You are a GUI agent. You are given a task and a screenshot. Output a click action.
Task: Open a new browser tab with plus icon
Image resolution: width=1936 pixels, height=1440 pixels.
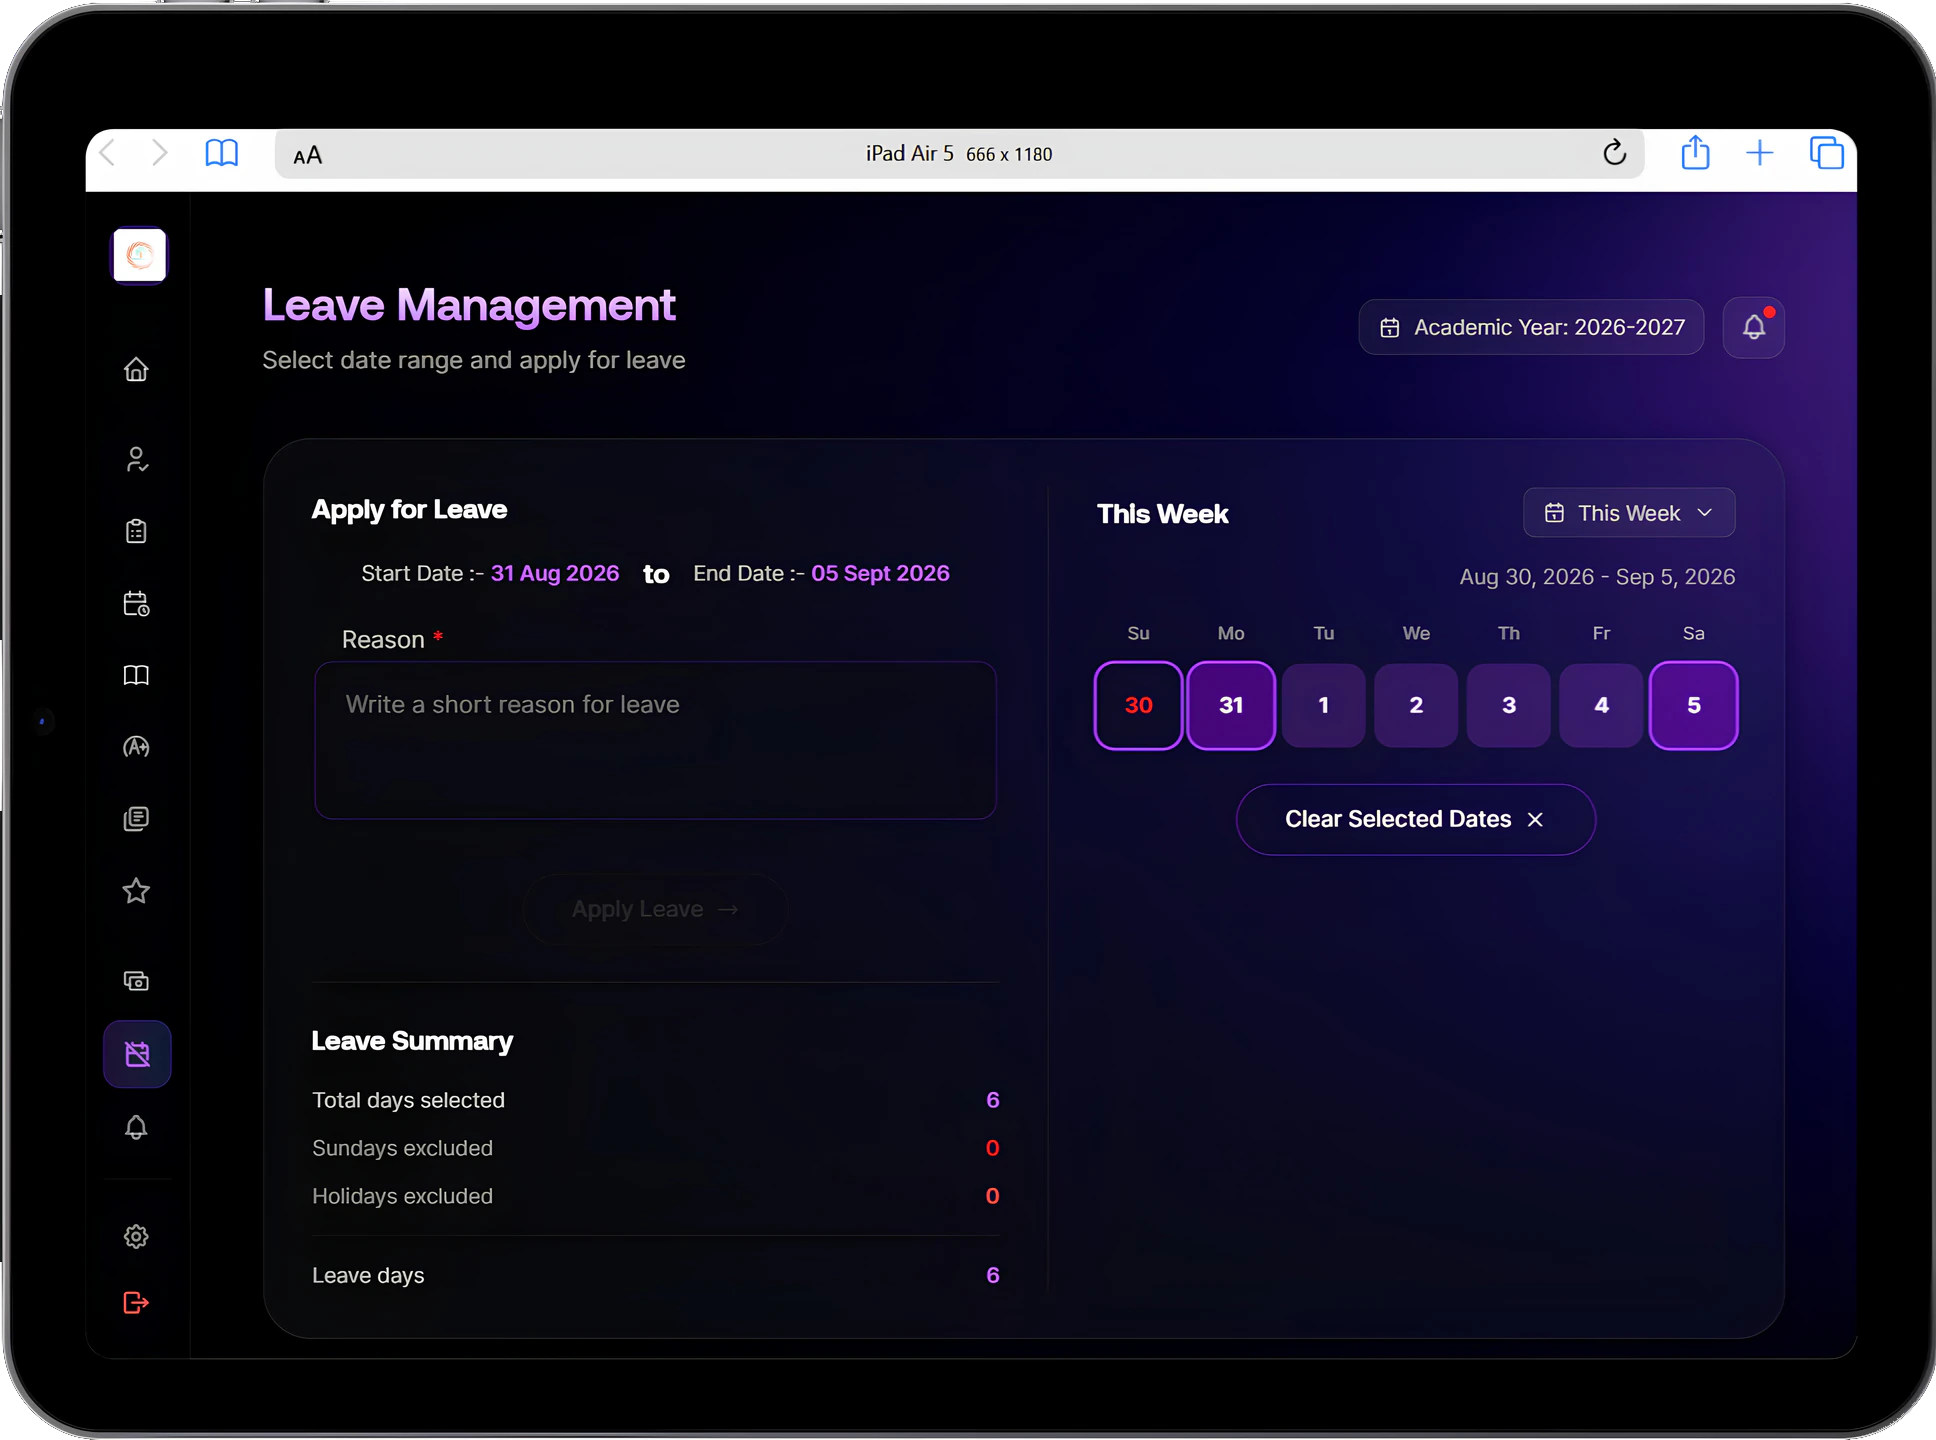tap(1759, 153)
